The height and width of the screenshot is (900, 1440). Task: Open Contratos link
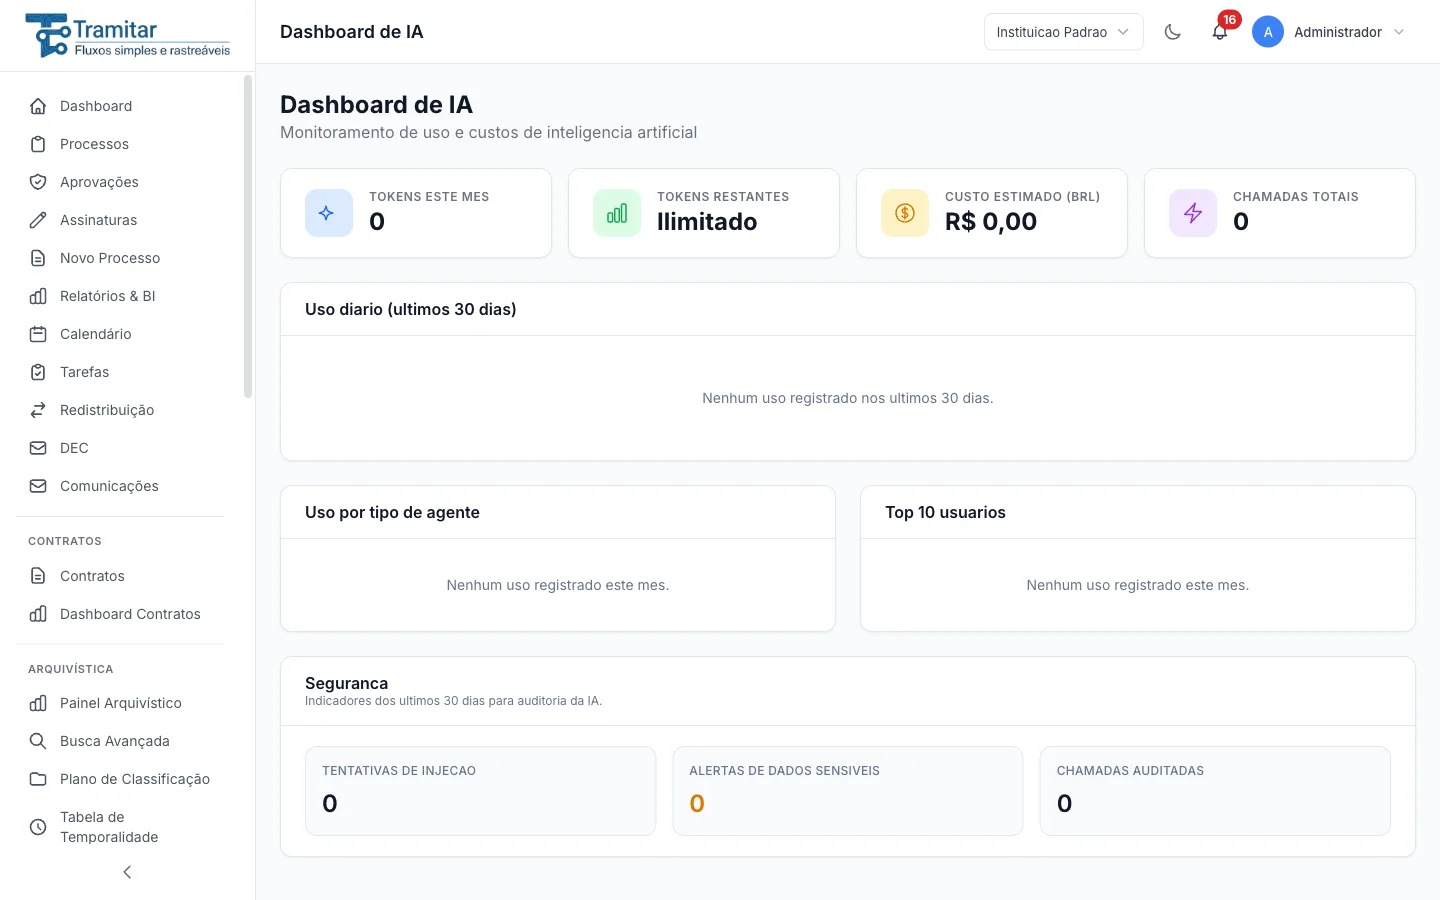(120, 576)
